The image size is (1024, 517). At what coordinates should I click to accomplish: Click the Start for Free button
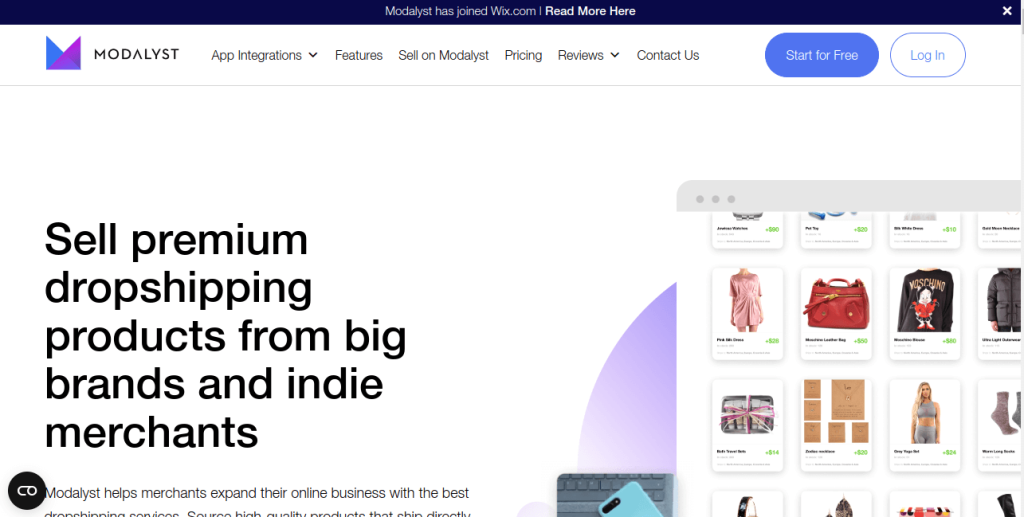(x=822, y=55)
